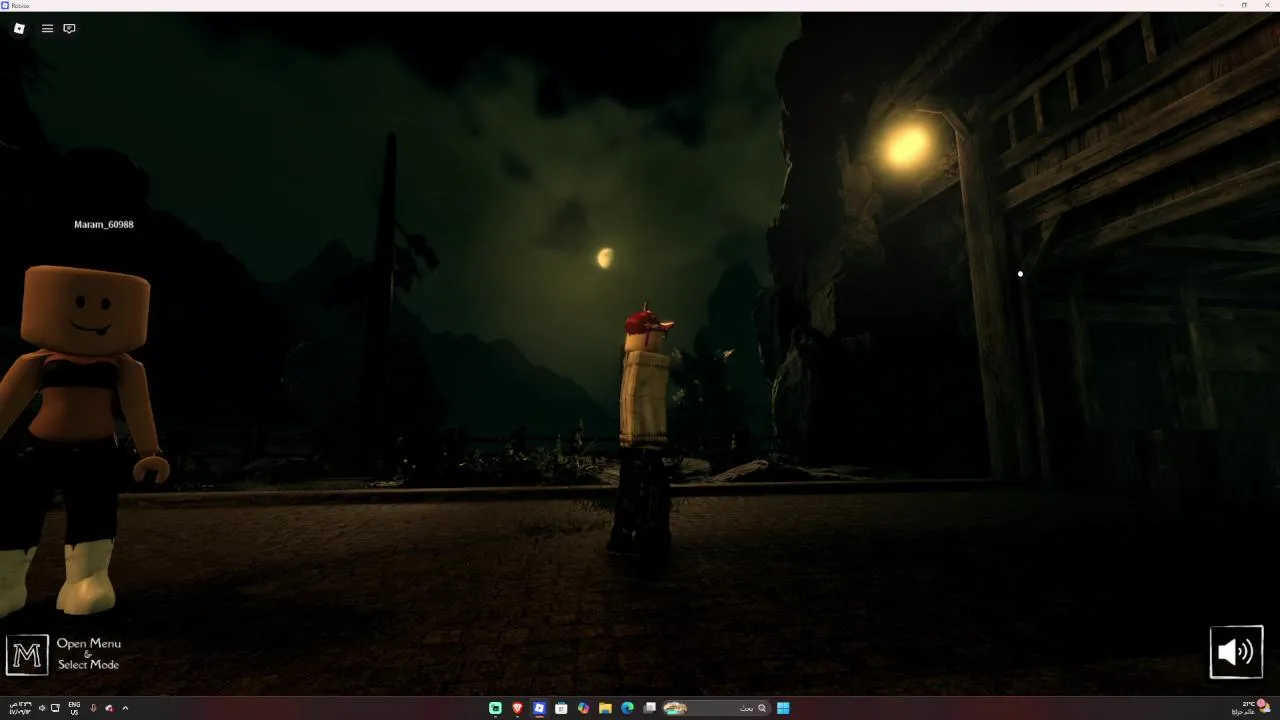Click the cloud tray icon with red badge

pyautogui.click(x=109, y=708)
